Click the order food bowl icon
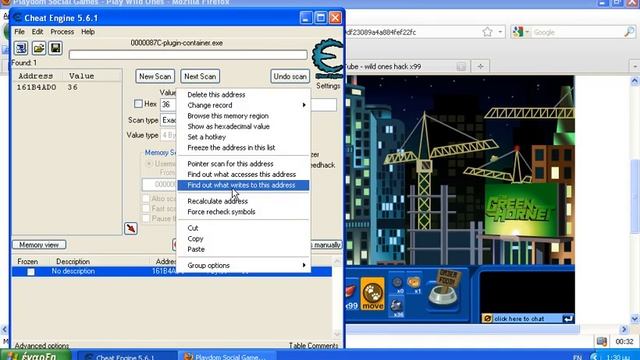Viewport: 640px width, 360px height. pos(444,289)
